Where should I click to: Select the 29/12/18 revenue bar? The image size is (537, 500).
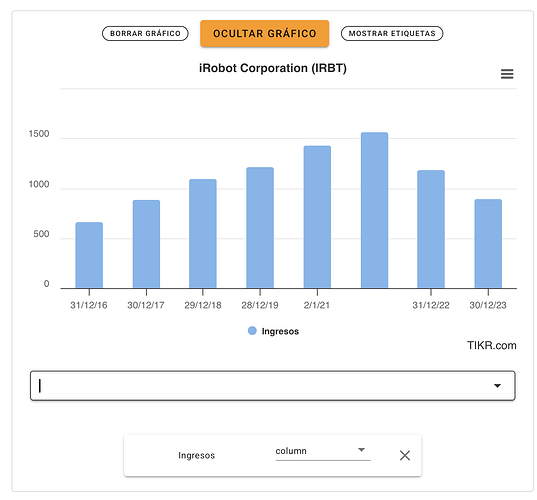203,234
